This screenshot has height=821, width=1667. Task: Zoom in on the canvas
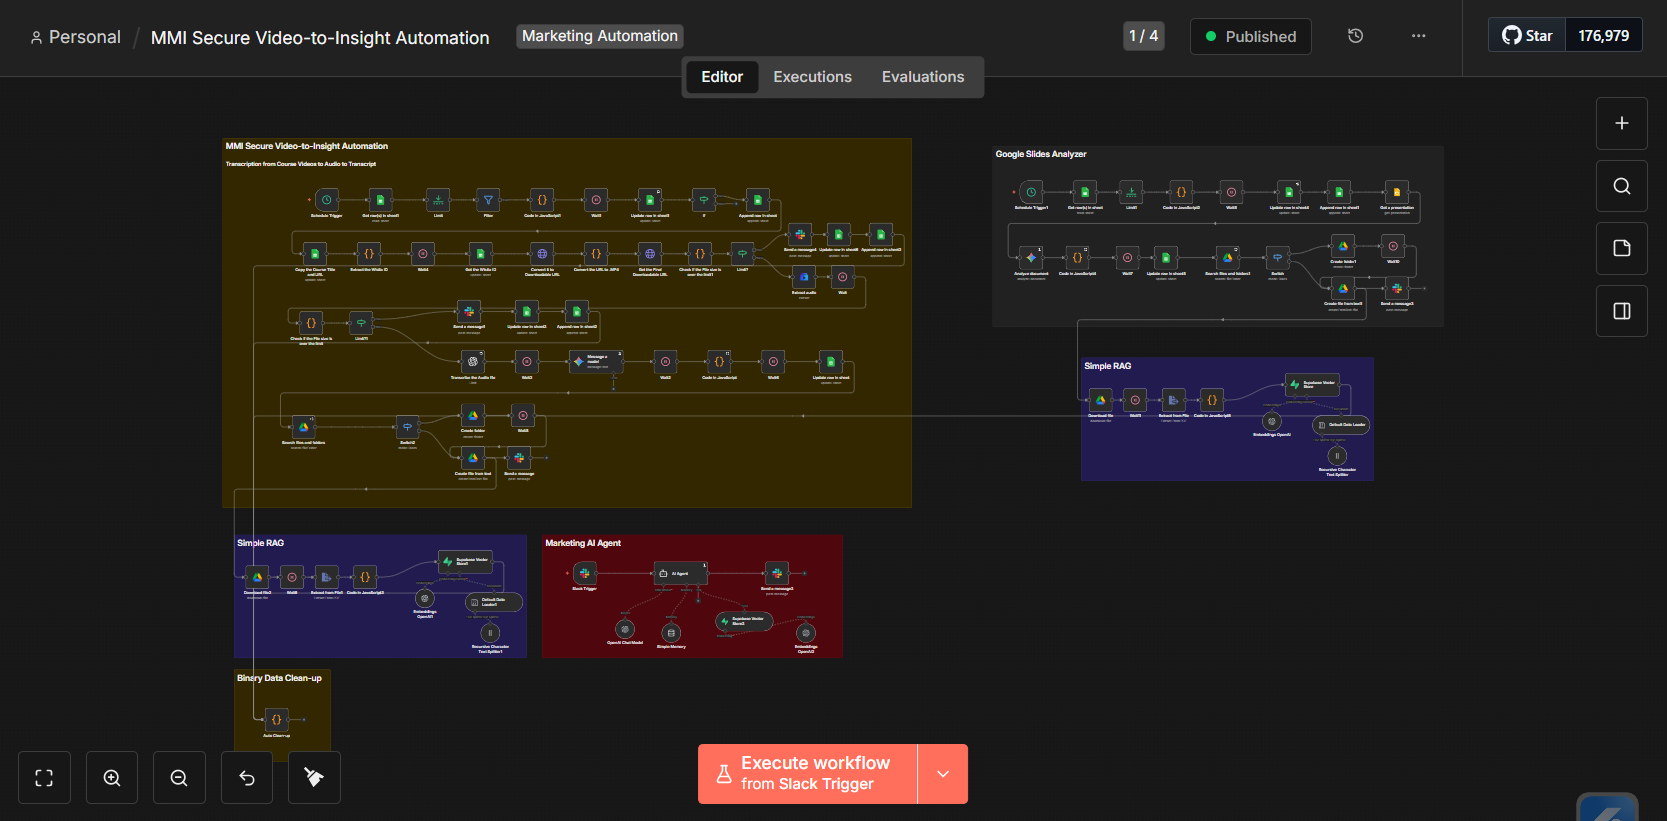(112, 777)
